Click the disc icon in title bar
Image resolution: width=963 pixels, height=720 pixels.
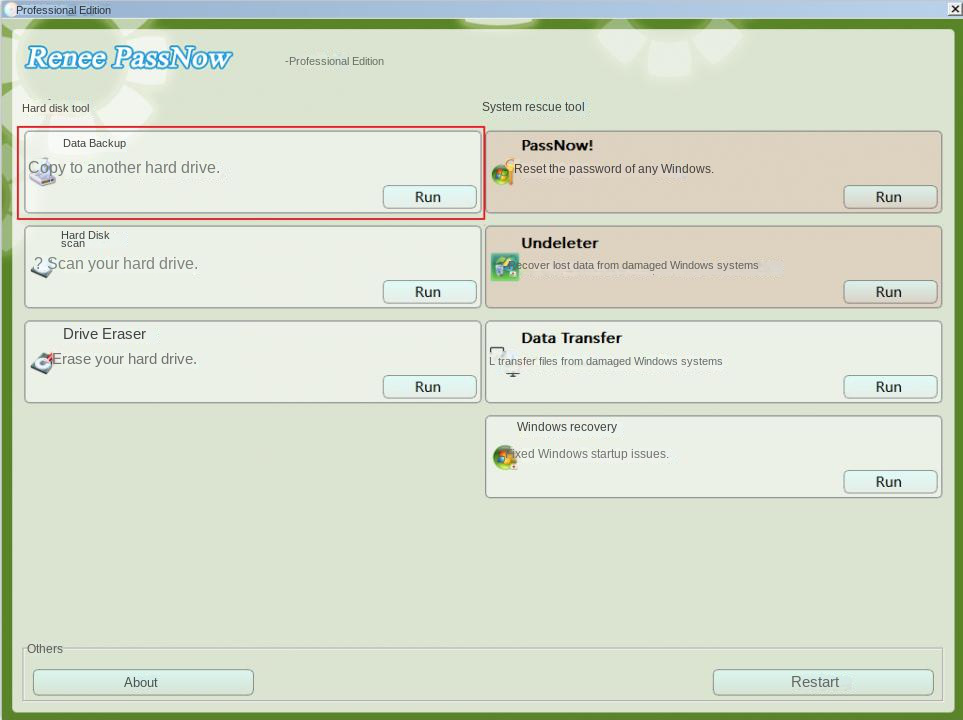(9, 9)
